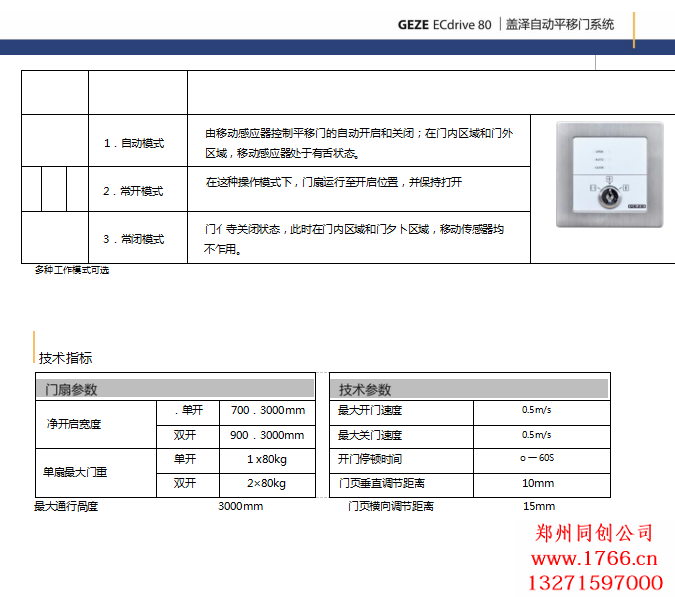The height and width of the screenshot is (597, 675).
Task: Click the CLOSE indicator label on the panel
Action: (x=600, y=169)
